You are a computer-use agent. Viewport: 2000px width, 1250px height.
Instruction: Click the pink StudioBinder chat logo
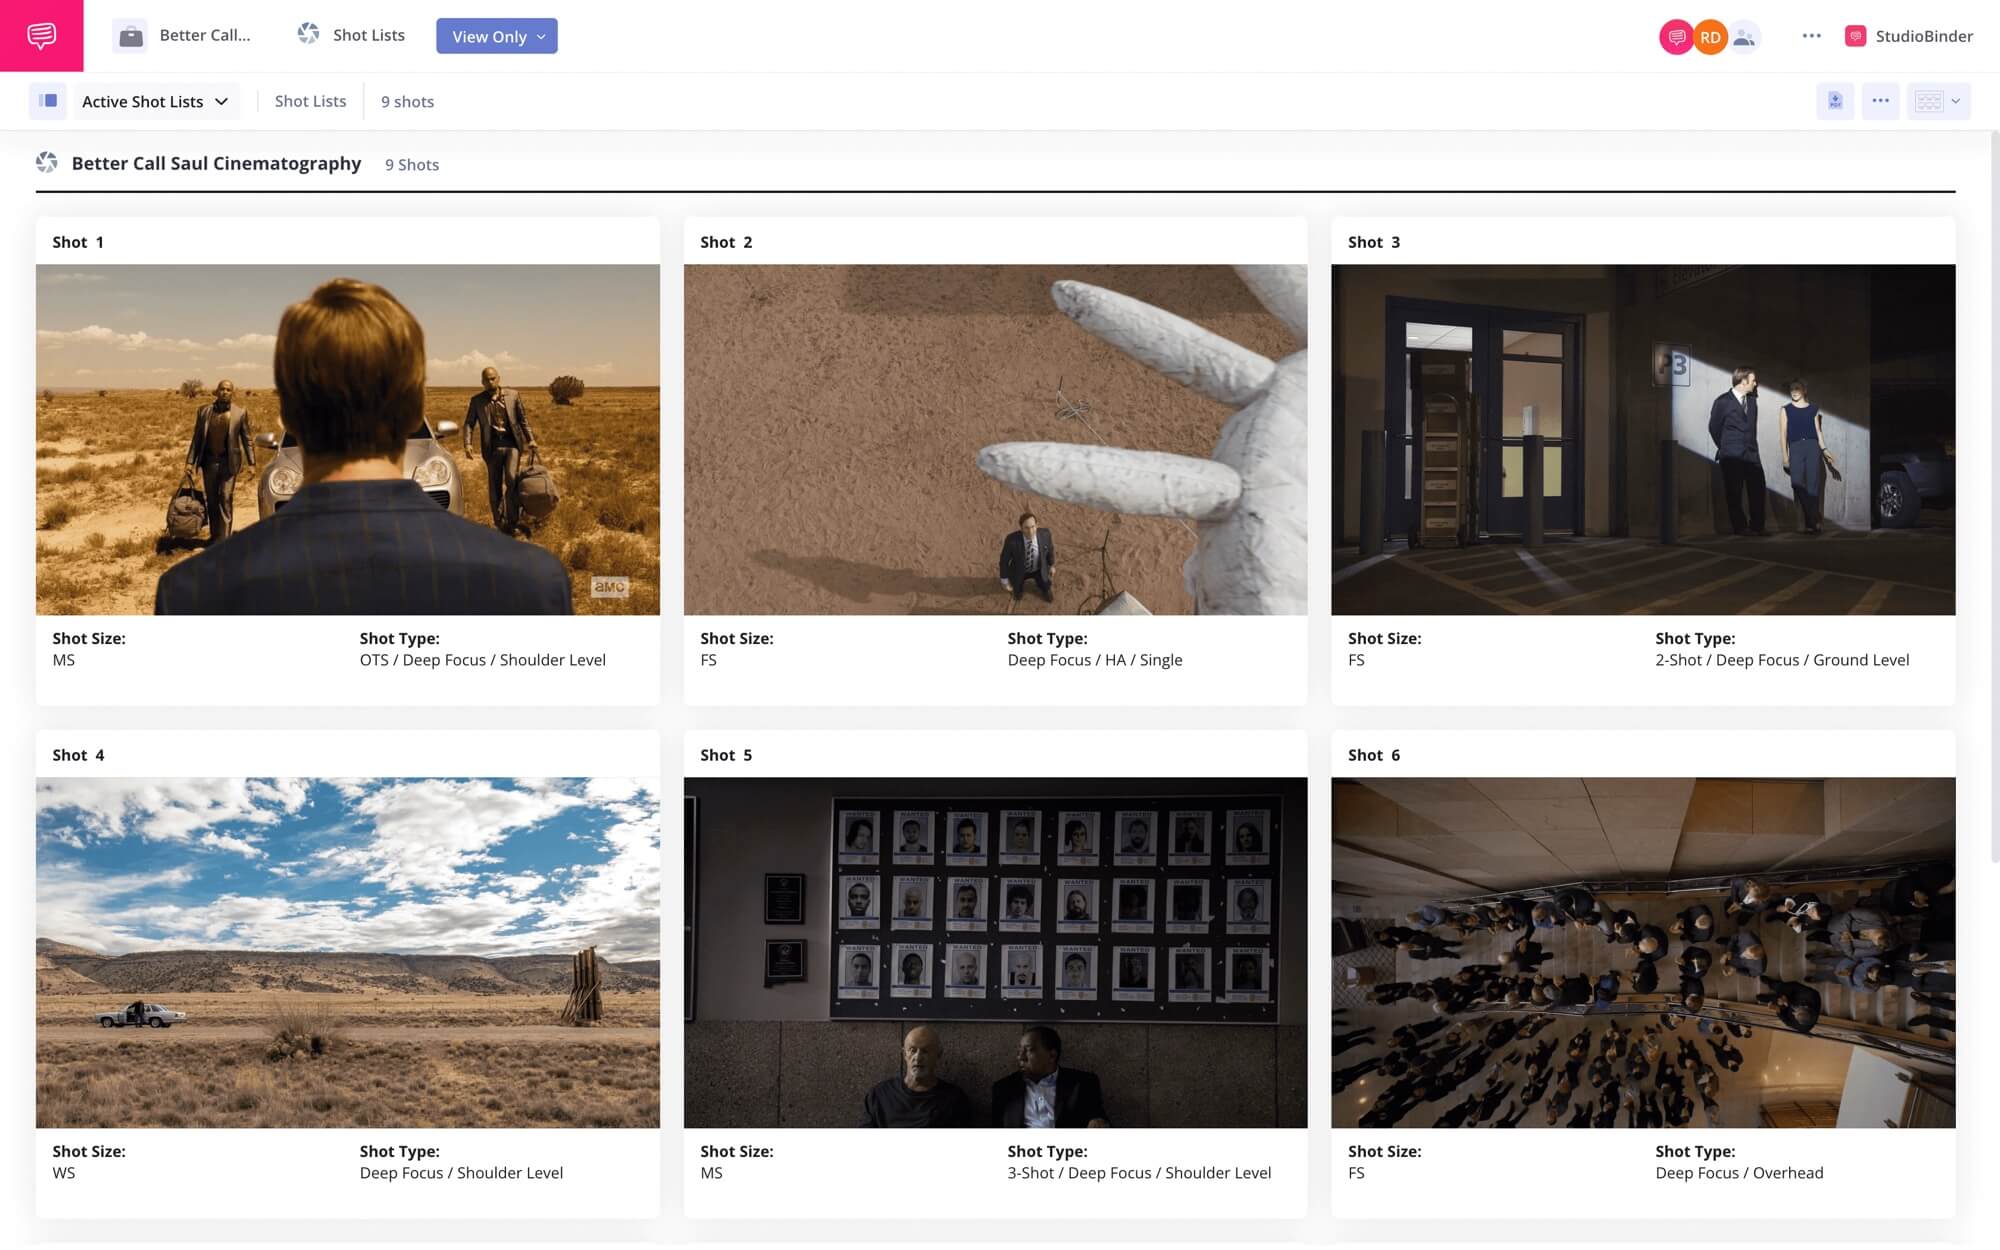point(41,36)
